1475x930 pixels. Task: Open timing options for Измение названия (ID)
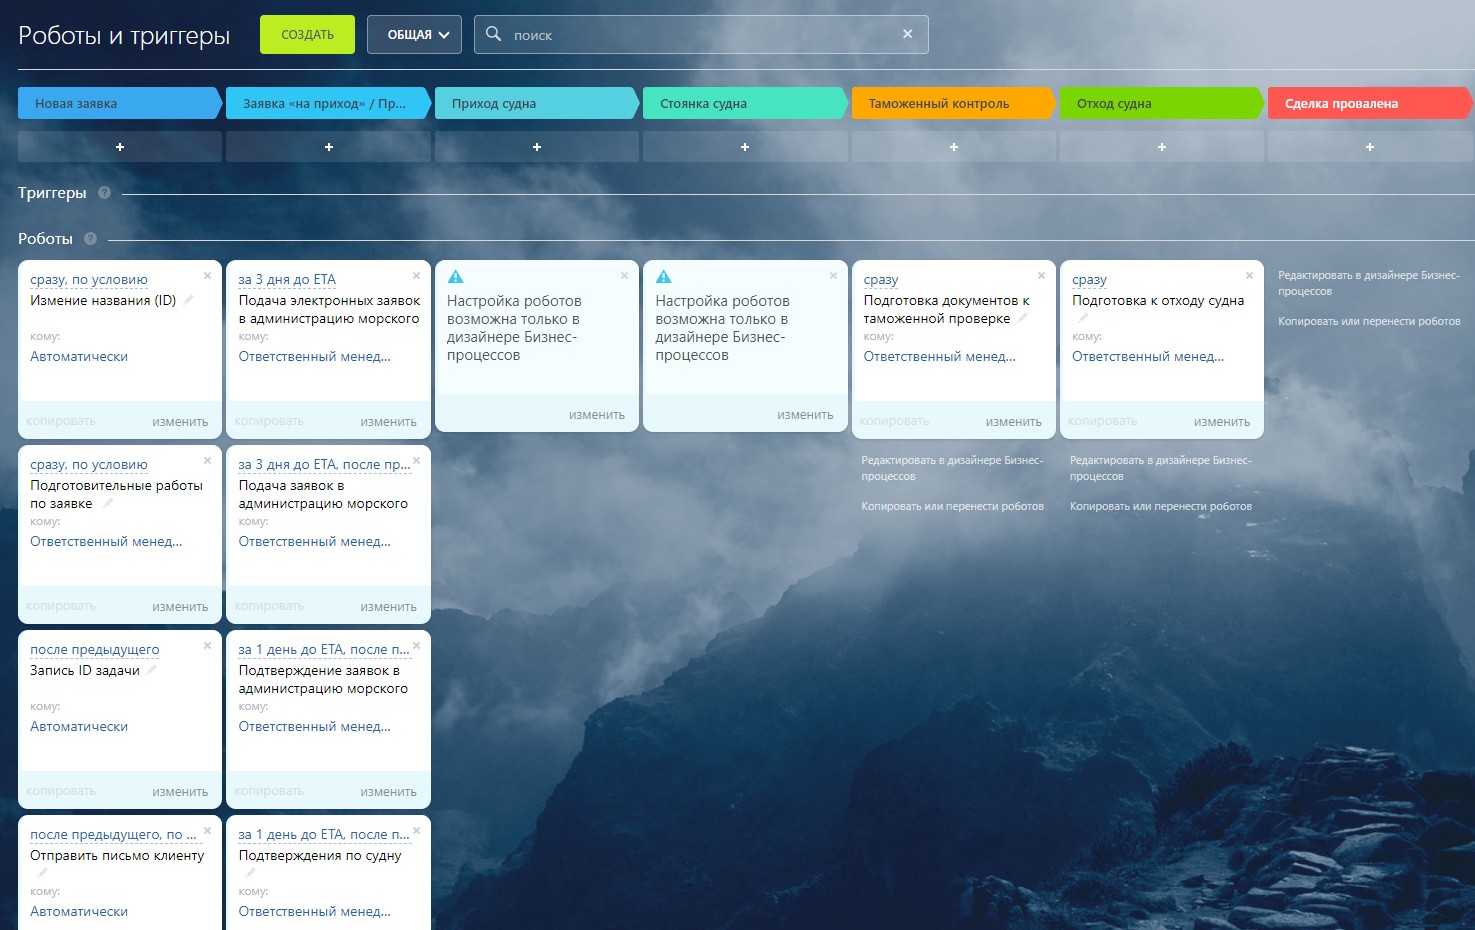tap(89, 280)
